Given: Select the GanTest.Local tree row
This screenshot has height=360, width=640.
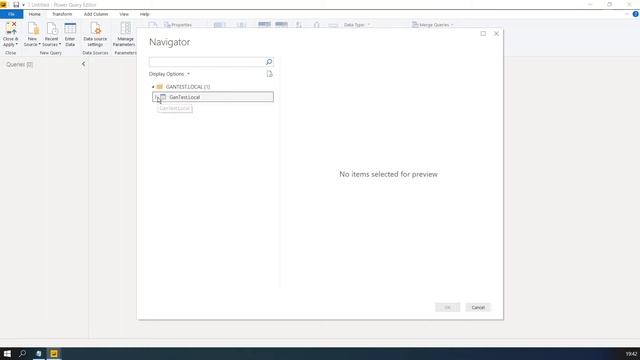Looking at the screenshot, I should click(213, 97).
